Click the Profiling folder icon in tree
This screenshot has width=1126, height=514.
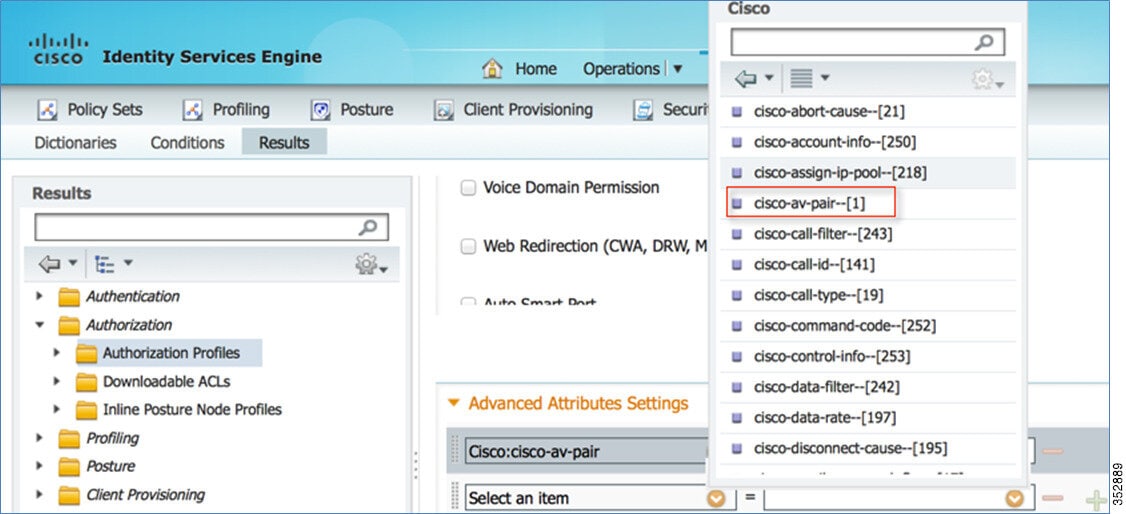pos(69,439)
